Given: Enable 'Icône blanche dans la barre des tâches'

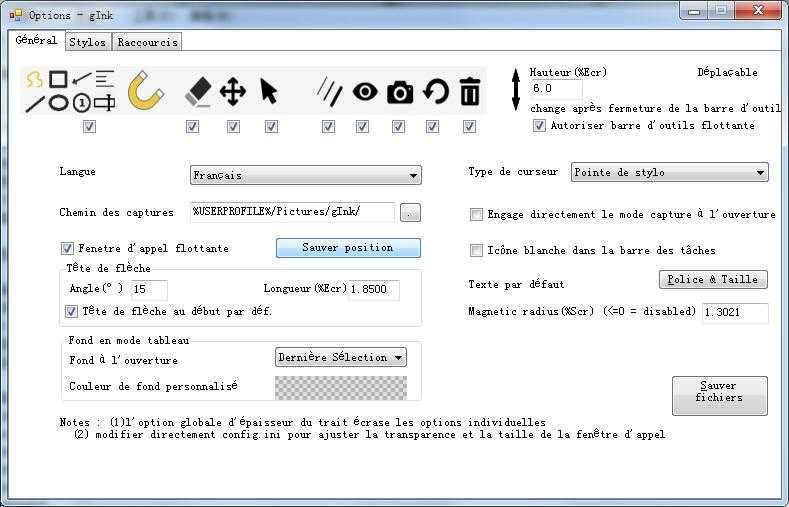Looking at the screenshot, I should (x=477, y=251).
